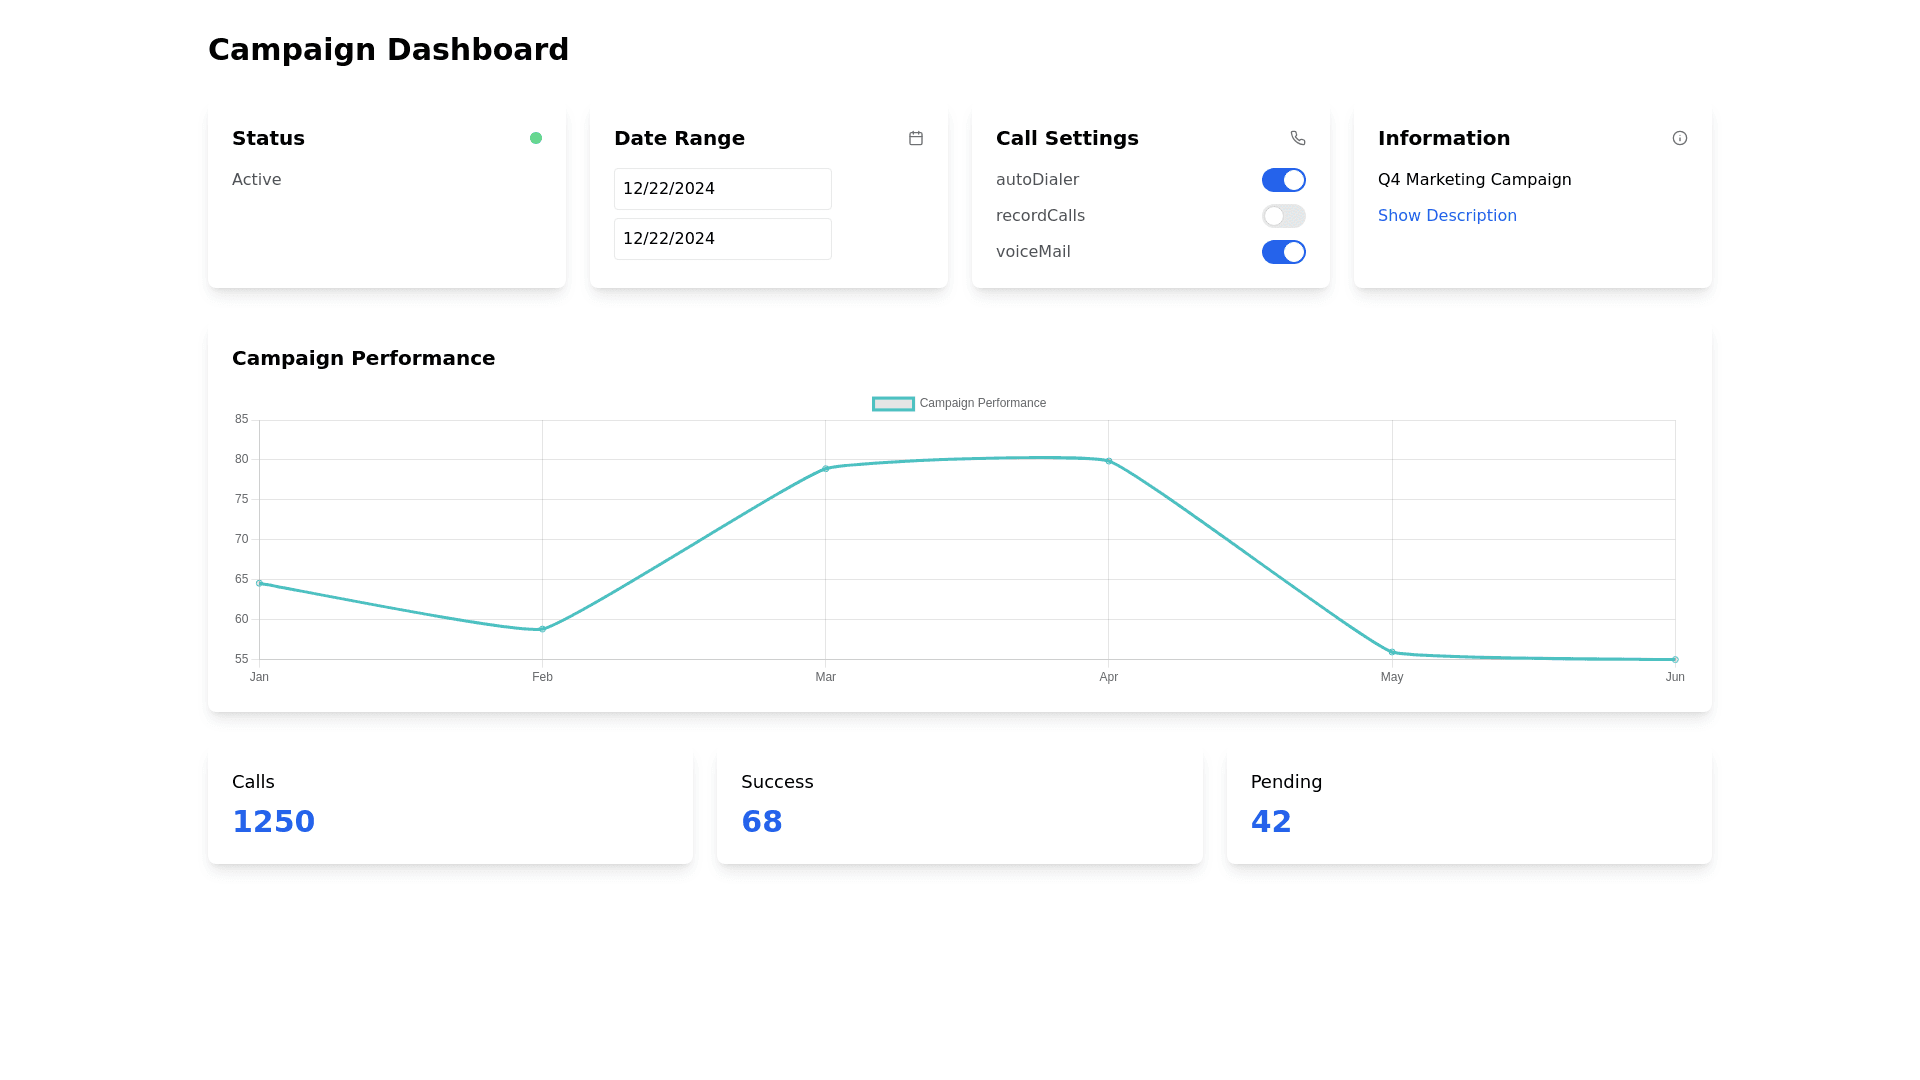The width and height of the screenshot is (1920, 1080).
Task: Enable the recordCalls toggle
Action: [1283, 216]
